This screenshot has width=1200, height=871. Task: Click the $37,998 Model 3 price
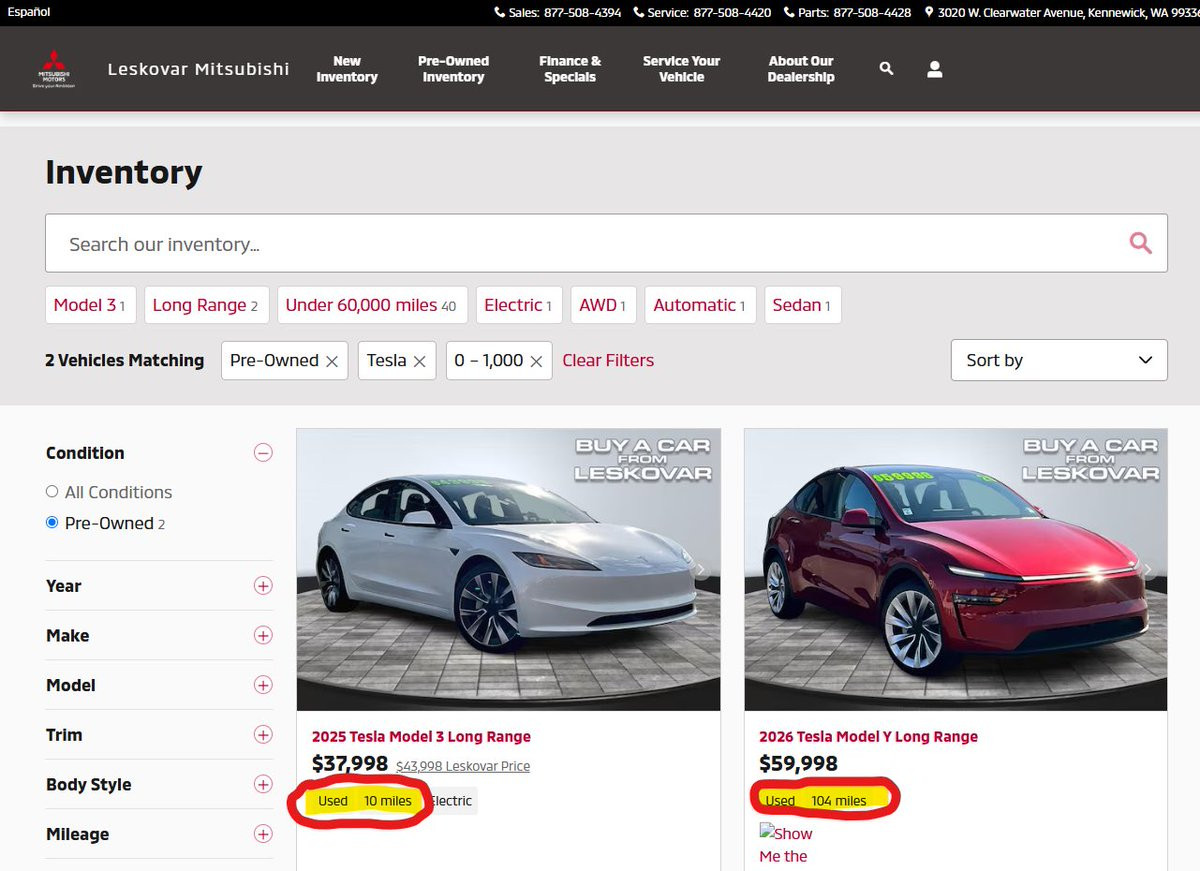point(350,764)
